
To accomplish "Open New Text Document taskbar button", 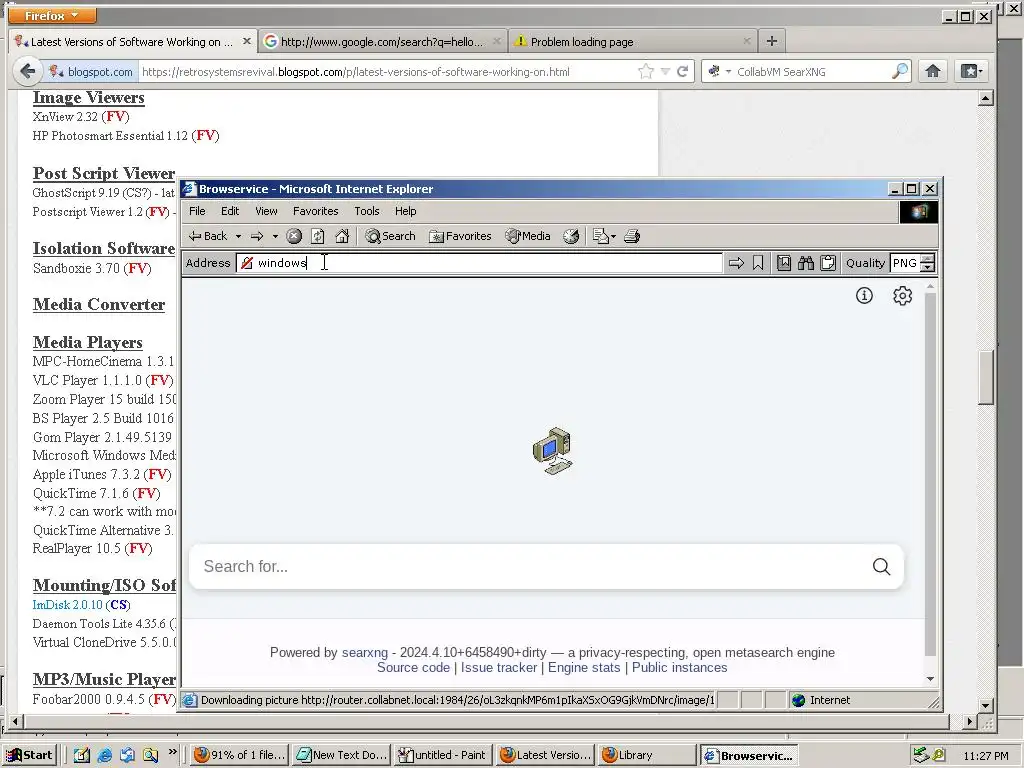I will tap(342, 755).
